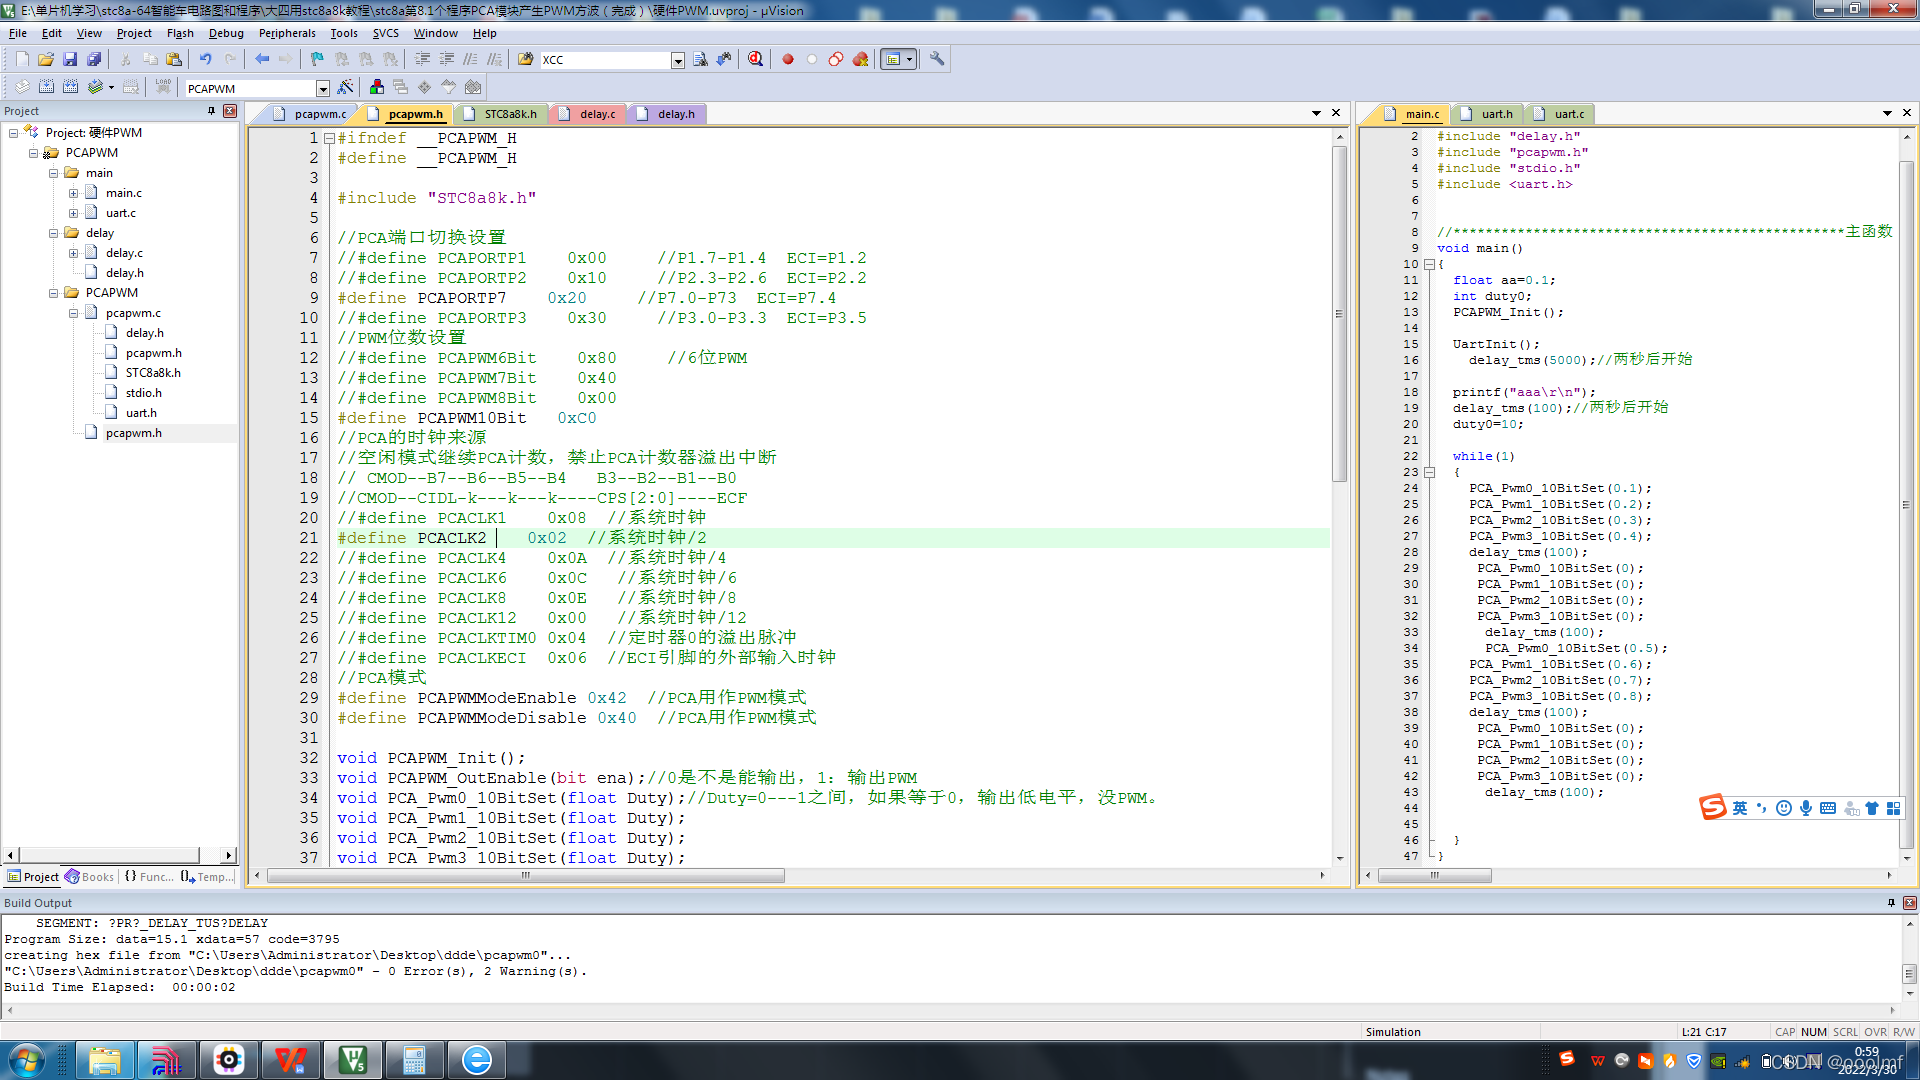The width and height of the screenshot is (1920, 1080).
Task: Navigate backward with the blue arrow
Action: pos(262,59)
